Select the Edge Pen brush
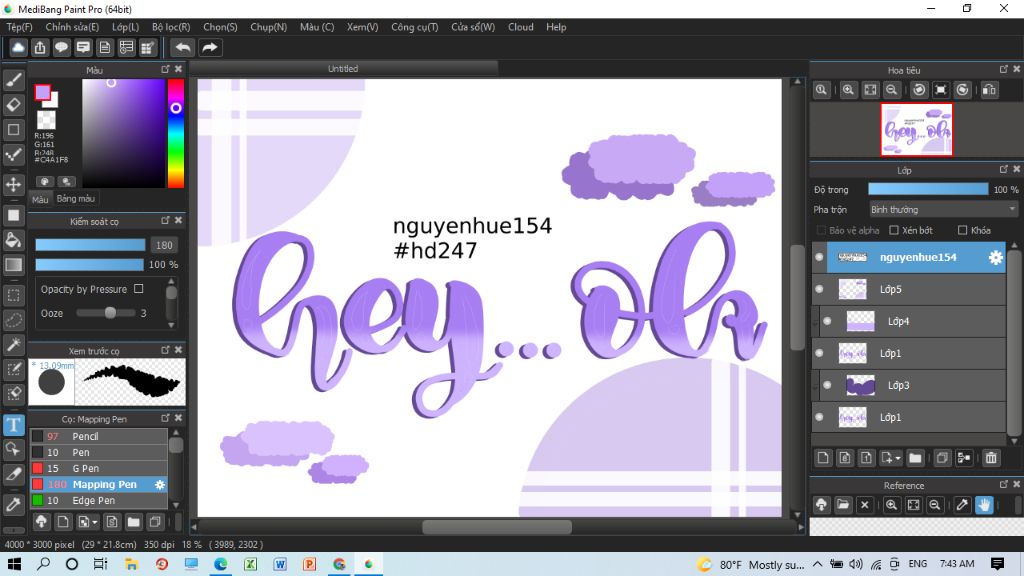The image size is (1024, 576). pyautogui.click(x=99, y=500)
